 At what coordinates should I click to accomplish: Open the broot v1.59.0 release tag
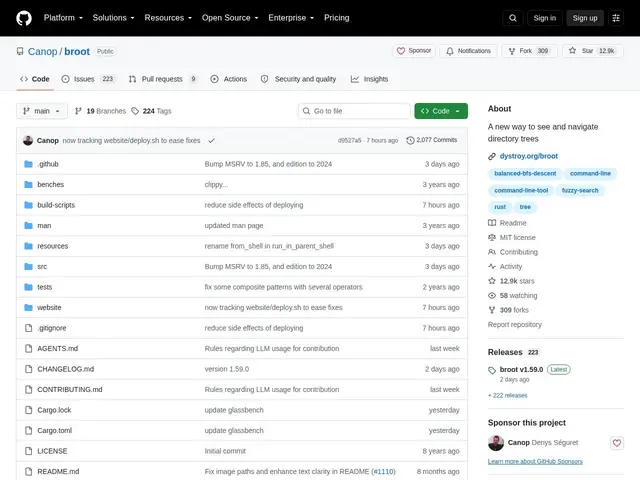point(521,369)
